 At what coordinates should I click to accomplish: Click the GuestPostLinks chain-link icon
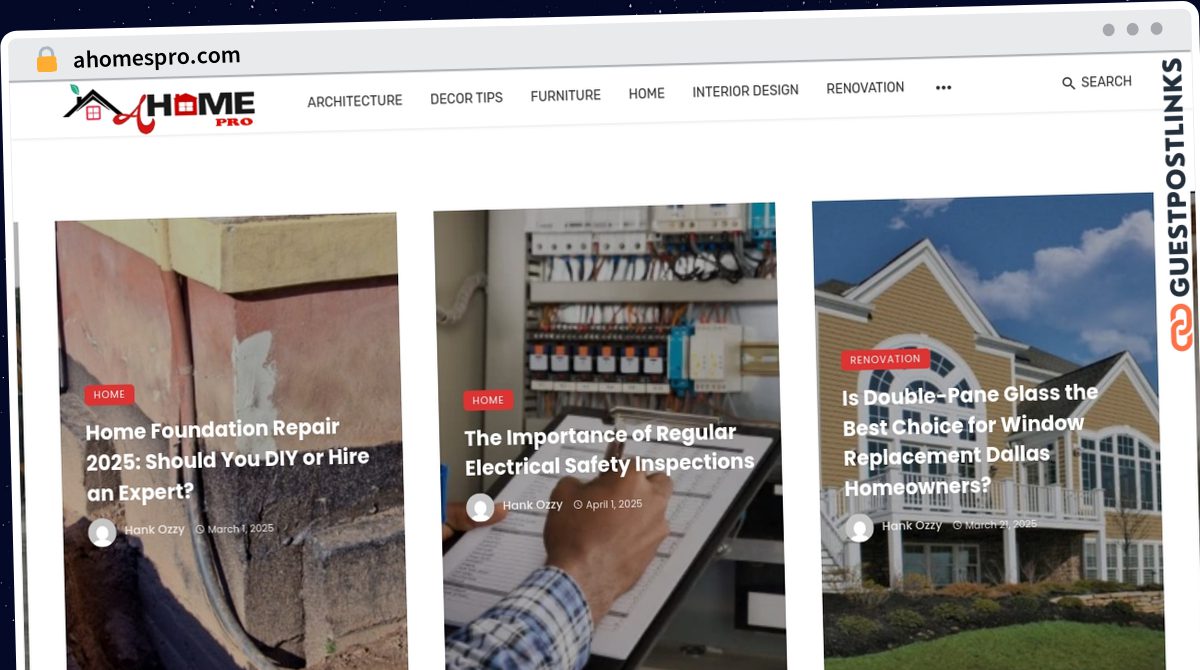pyautogui.click(x=1181, y=329)
